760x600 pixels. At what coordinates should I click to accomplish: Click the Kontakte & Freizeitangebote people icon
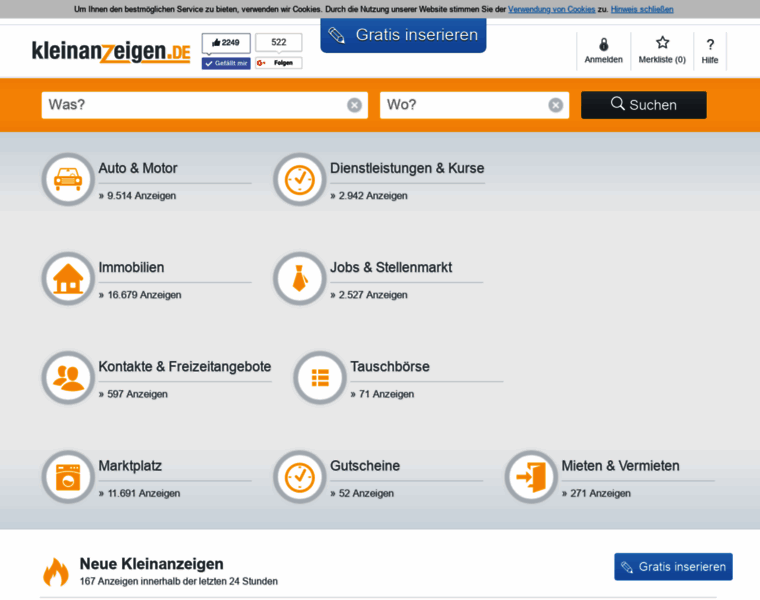pos(68,378)
